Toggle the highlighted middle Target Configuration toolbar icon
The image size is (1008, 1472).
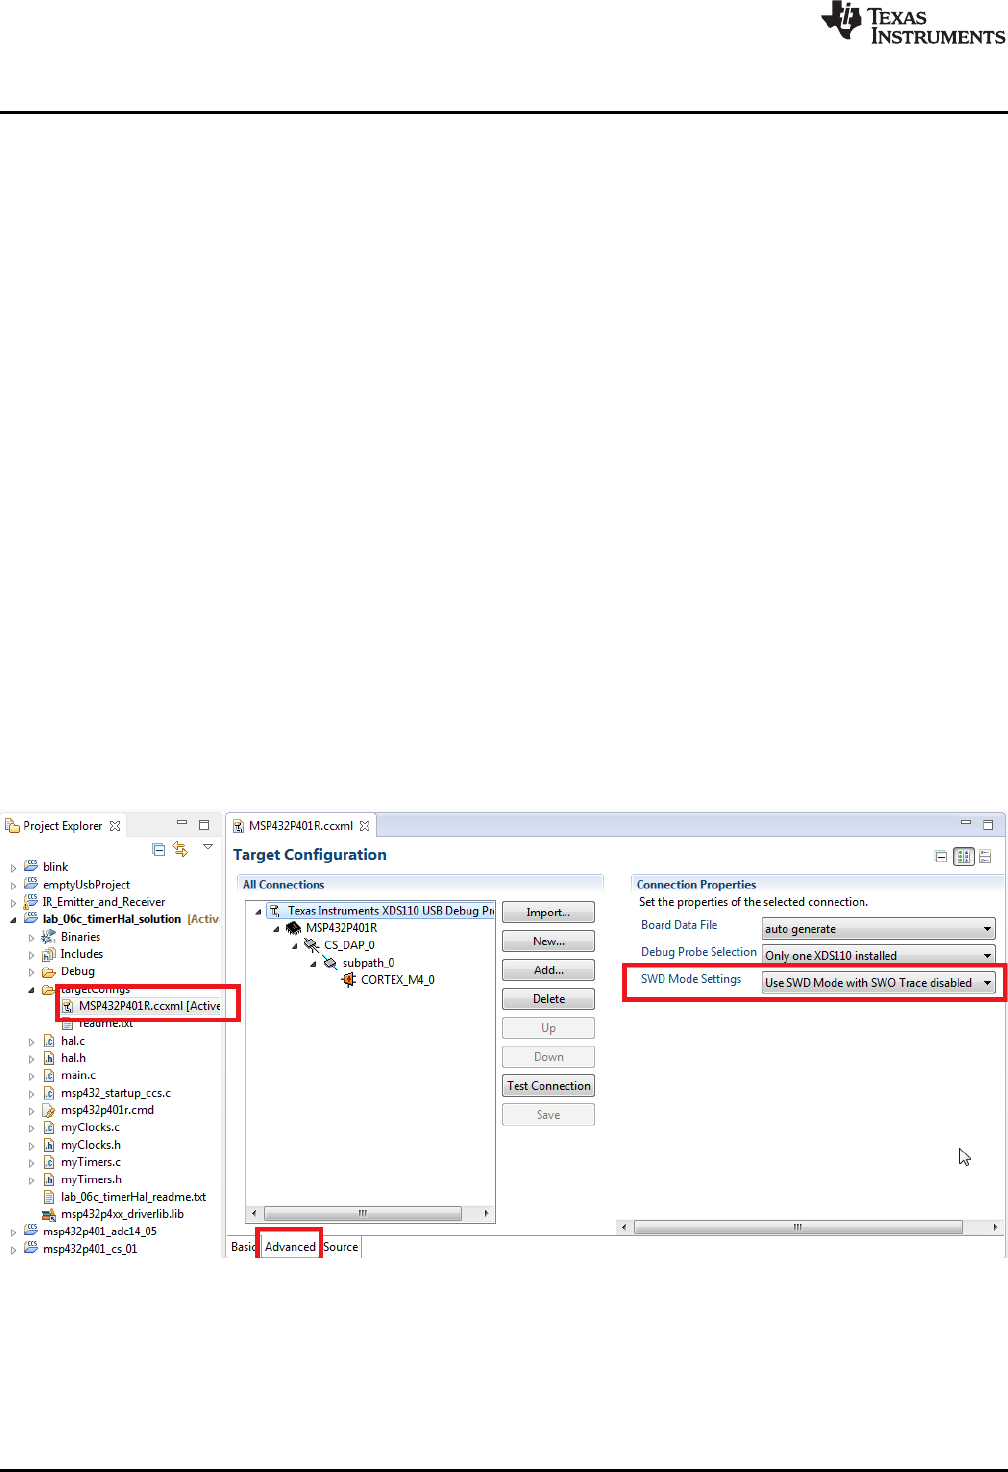pos(963,856)
